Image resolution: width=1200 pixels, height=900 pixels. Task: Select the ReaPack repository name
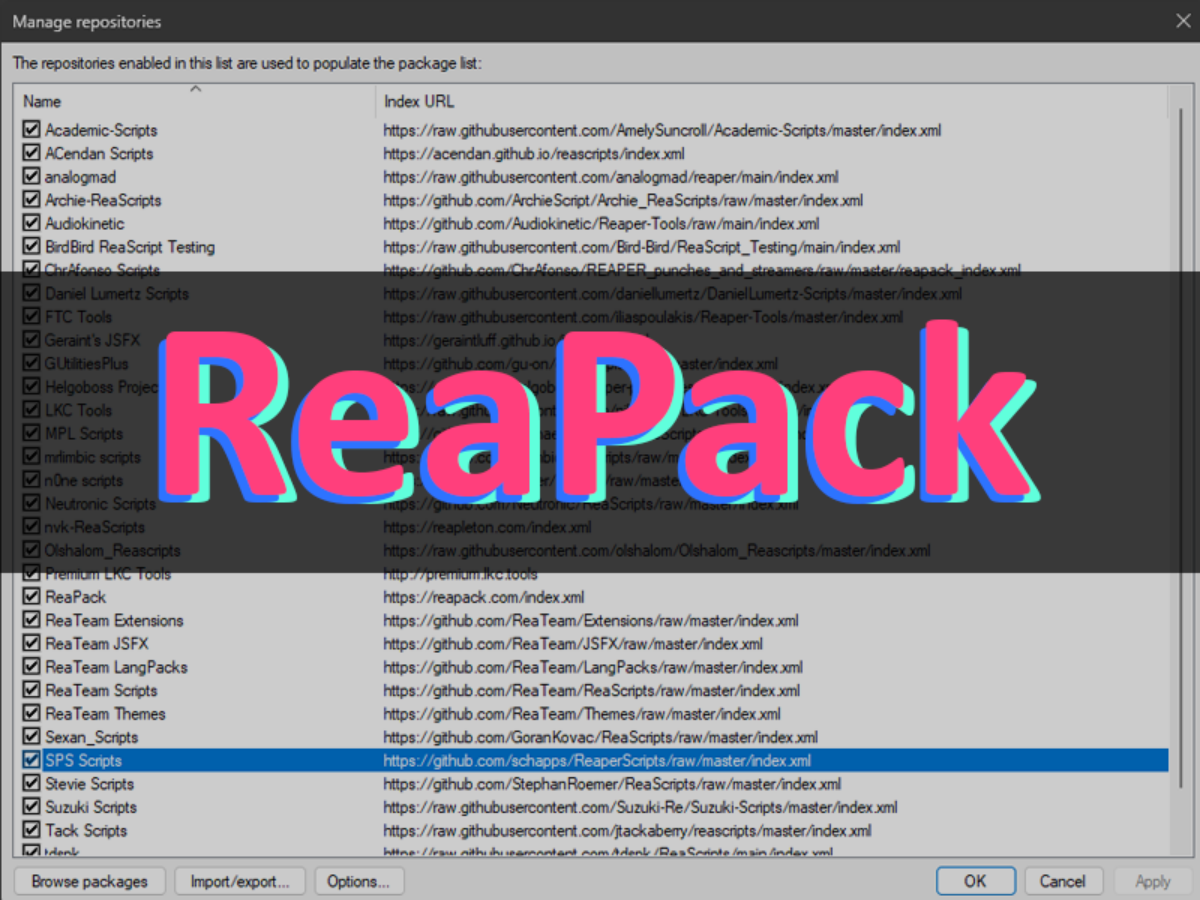tap(75, 597)
